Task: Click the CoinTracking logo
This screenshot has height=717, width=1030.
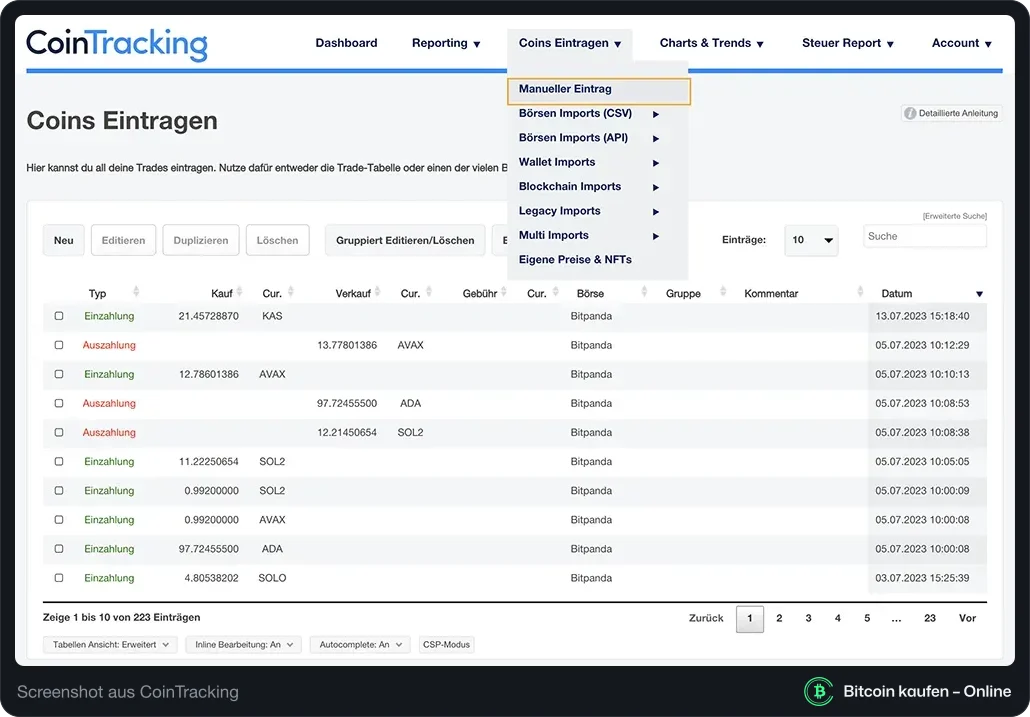Action: coord(117,45)
